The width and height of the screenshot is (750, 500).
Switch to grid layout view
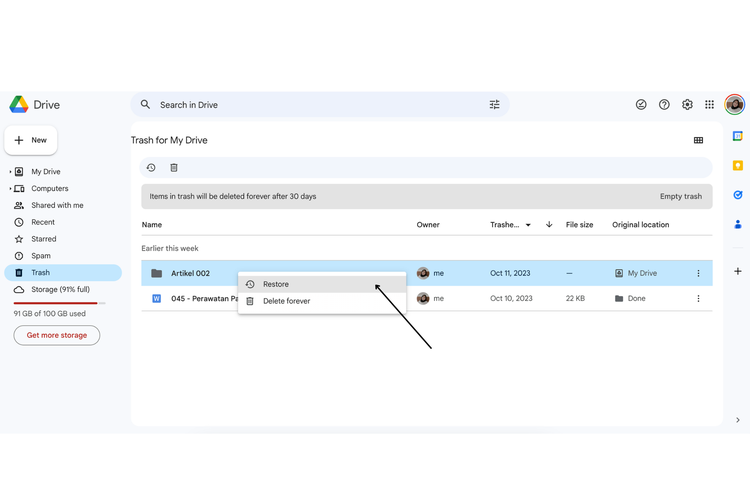click(x=698, y=141)
